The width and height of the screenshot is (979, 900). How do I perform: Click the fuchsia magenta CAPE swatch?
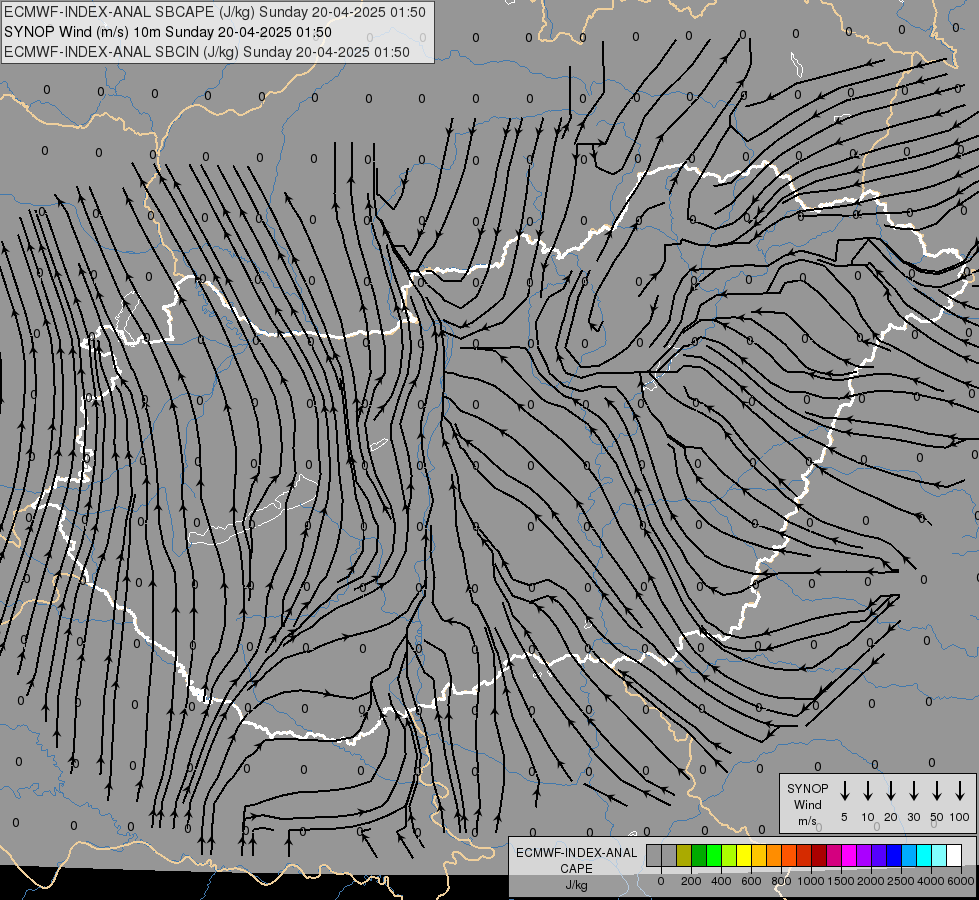pos(850,855)
